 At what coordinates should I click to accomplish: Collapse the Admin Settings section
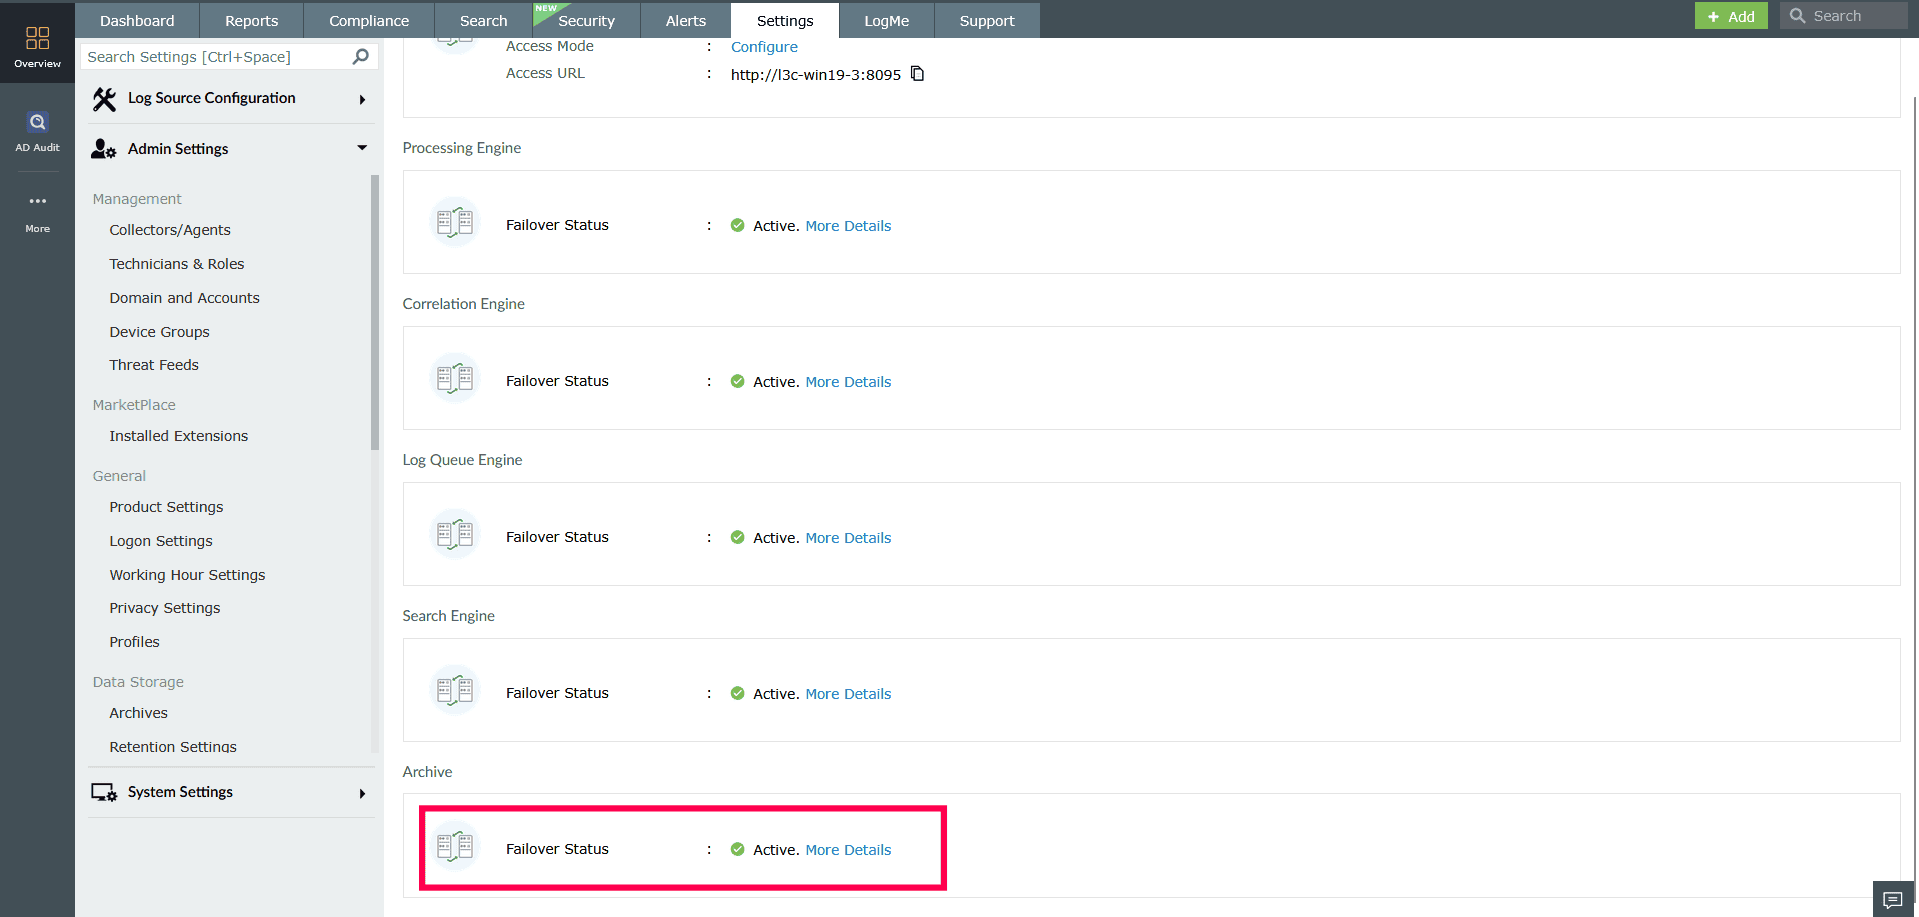point(361,148)
